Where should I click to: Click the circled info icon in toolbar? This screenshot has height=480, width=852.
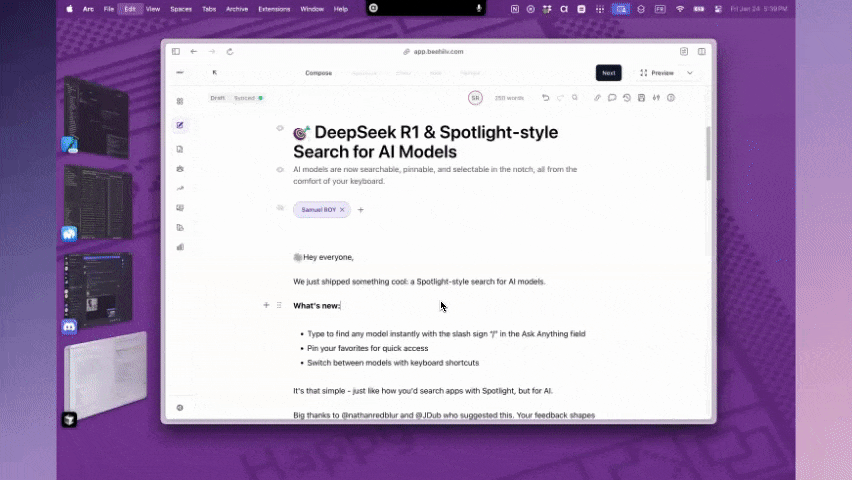pyautogui.click(x=671, y=98)
